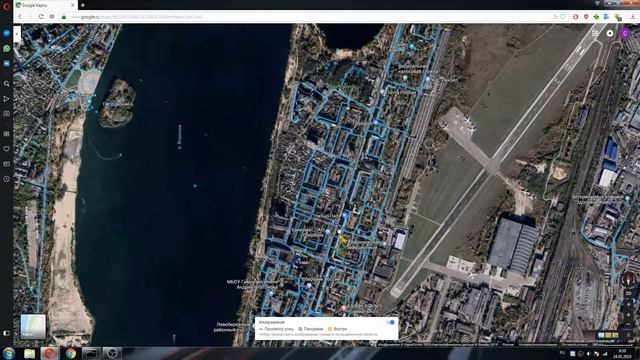Open the Opera main menu logo
Image resolution: width=640 pixels, height=360 pixels.
6,6
